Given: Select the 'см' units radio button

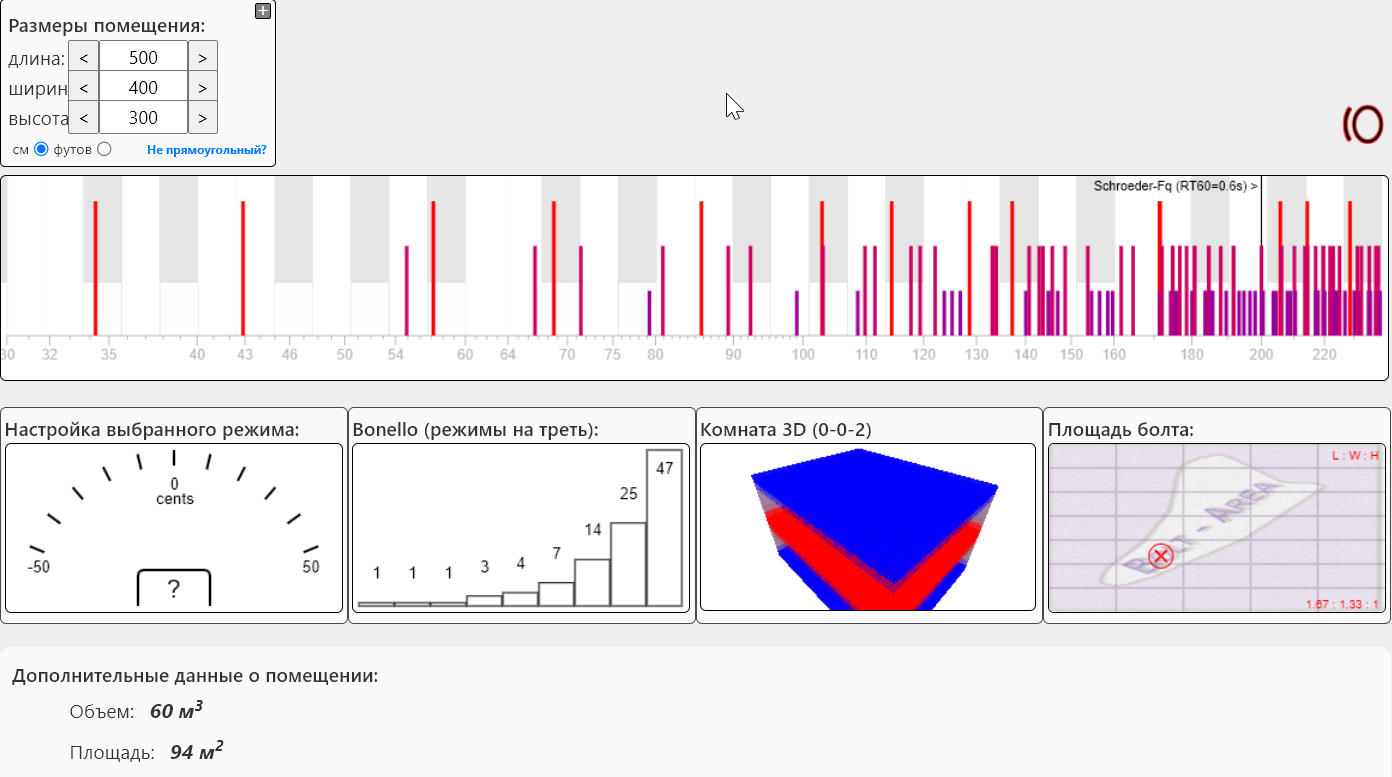Looking at the screenshot, I should tap(41, 149).
